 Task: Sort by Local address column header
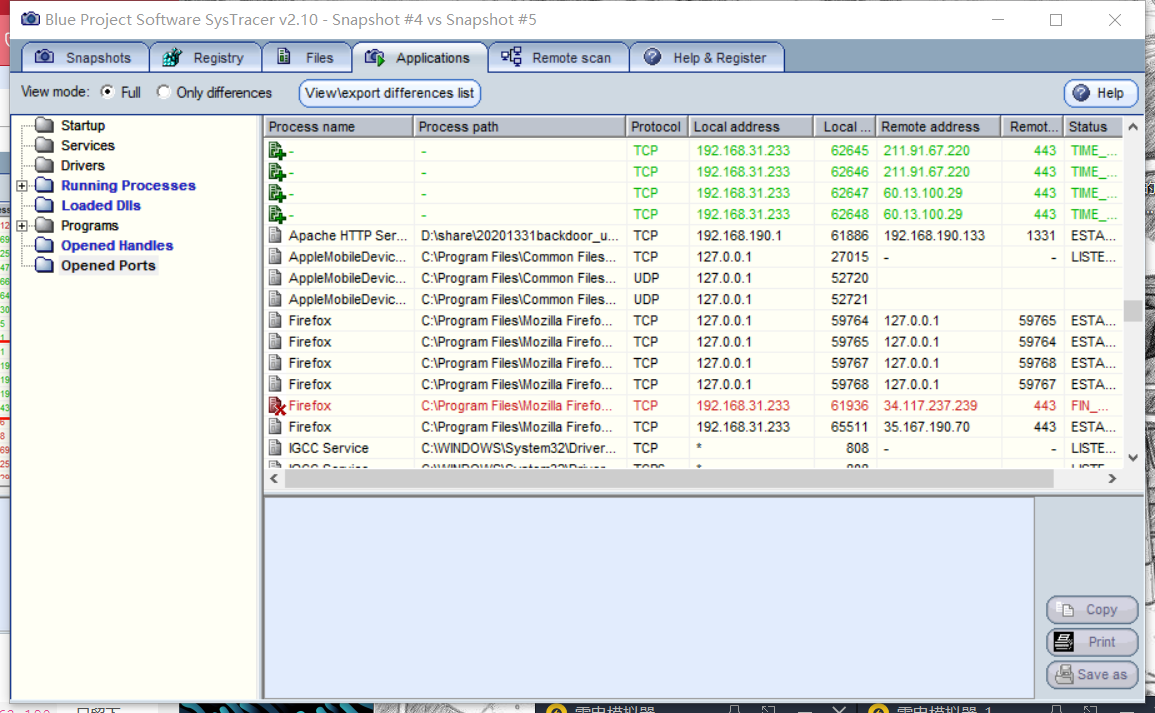coord(751,127)
